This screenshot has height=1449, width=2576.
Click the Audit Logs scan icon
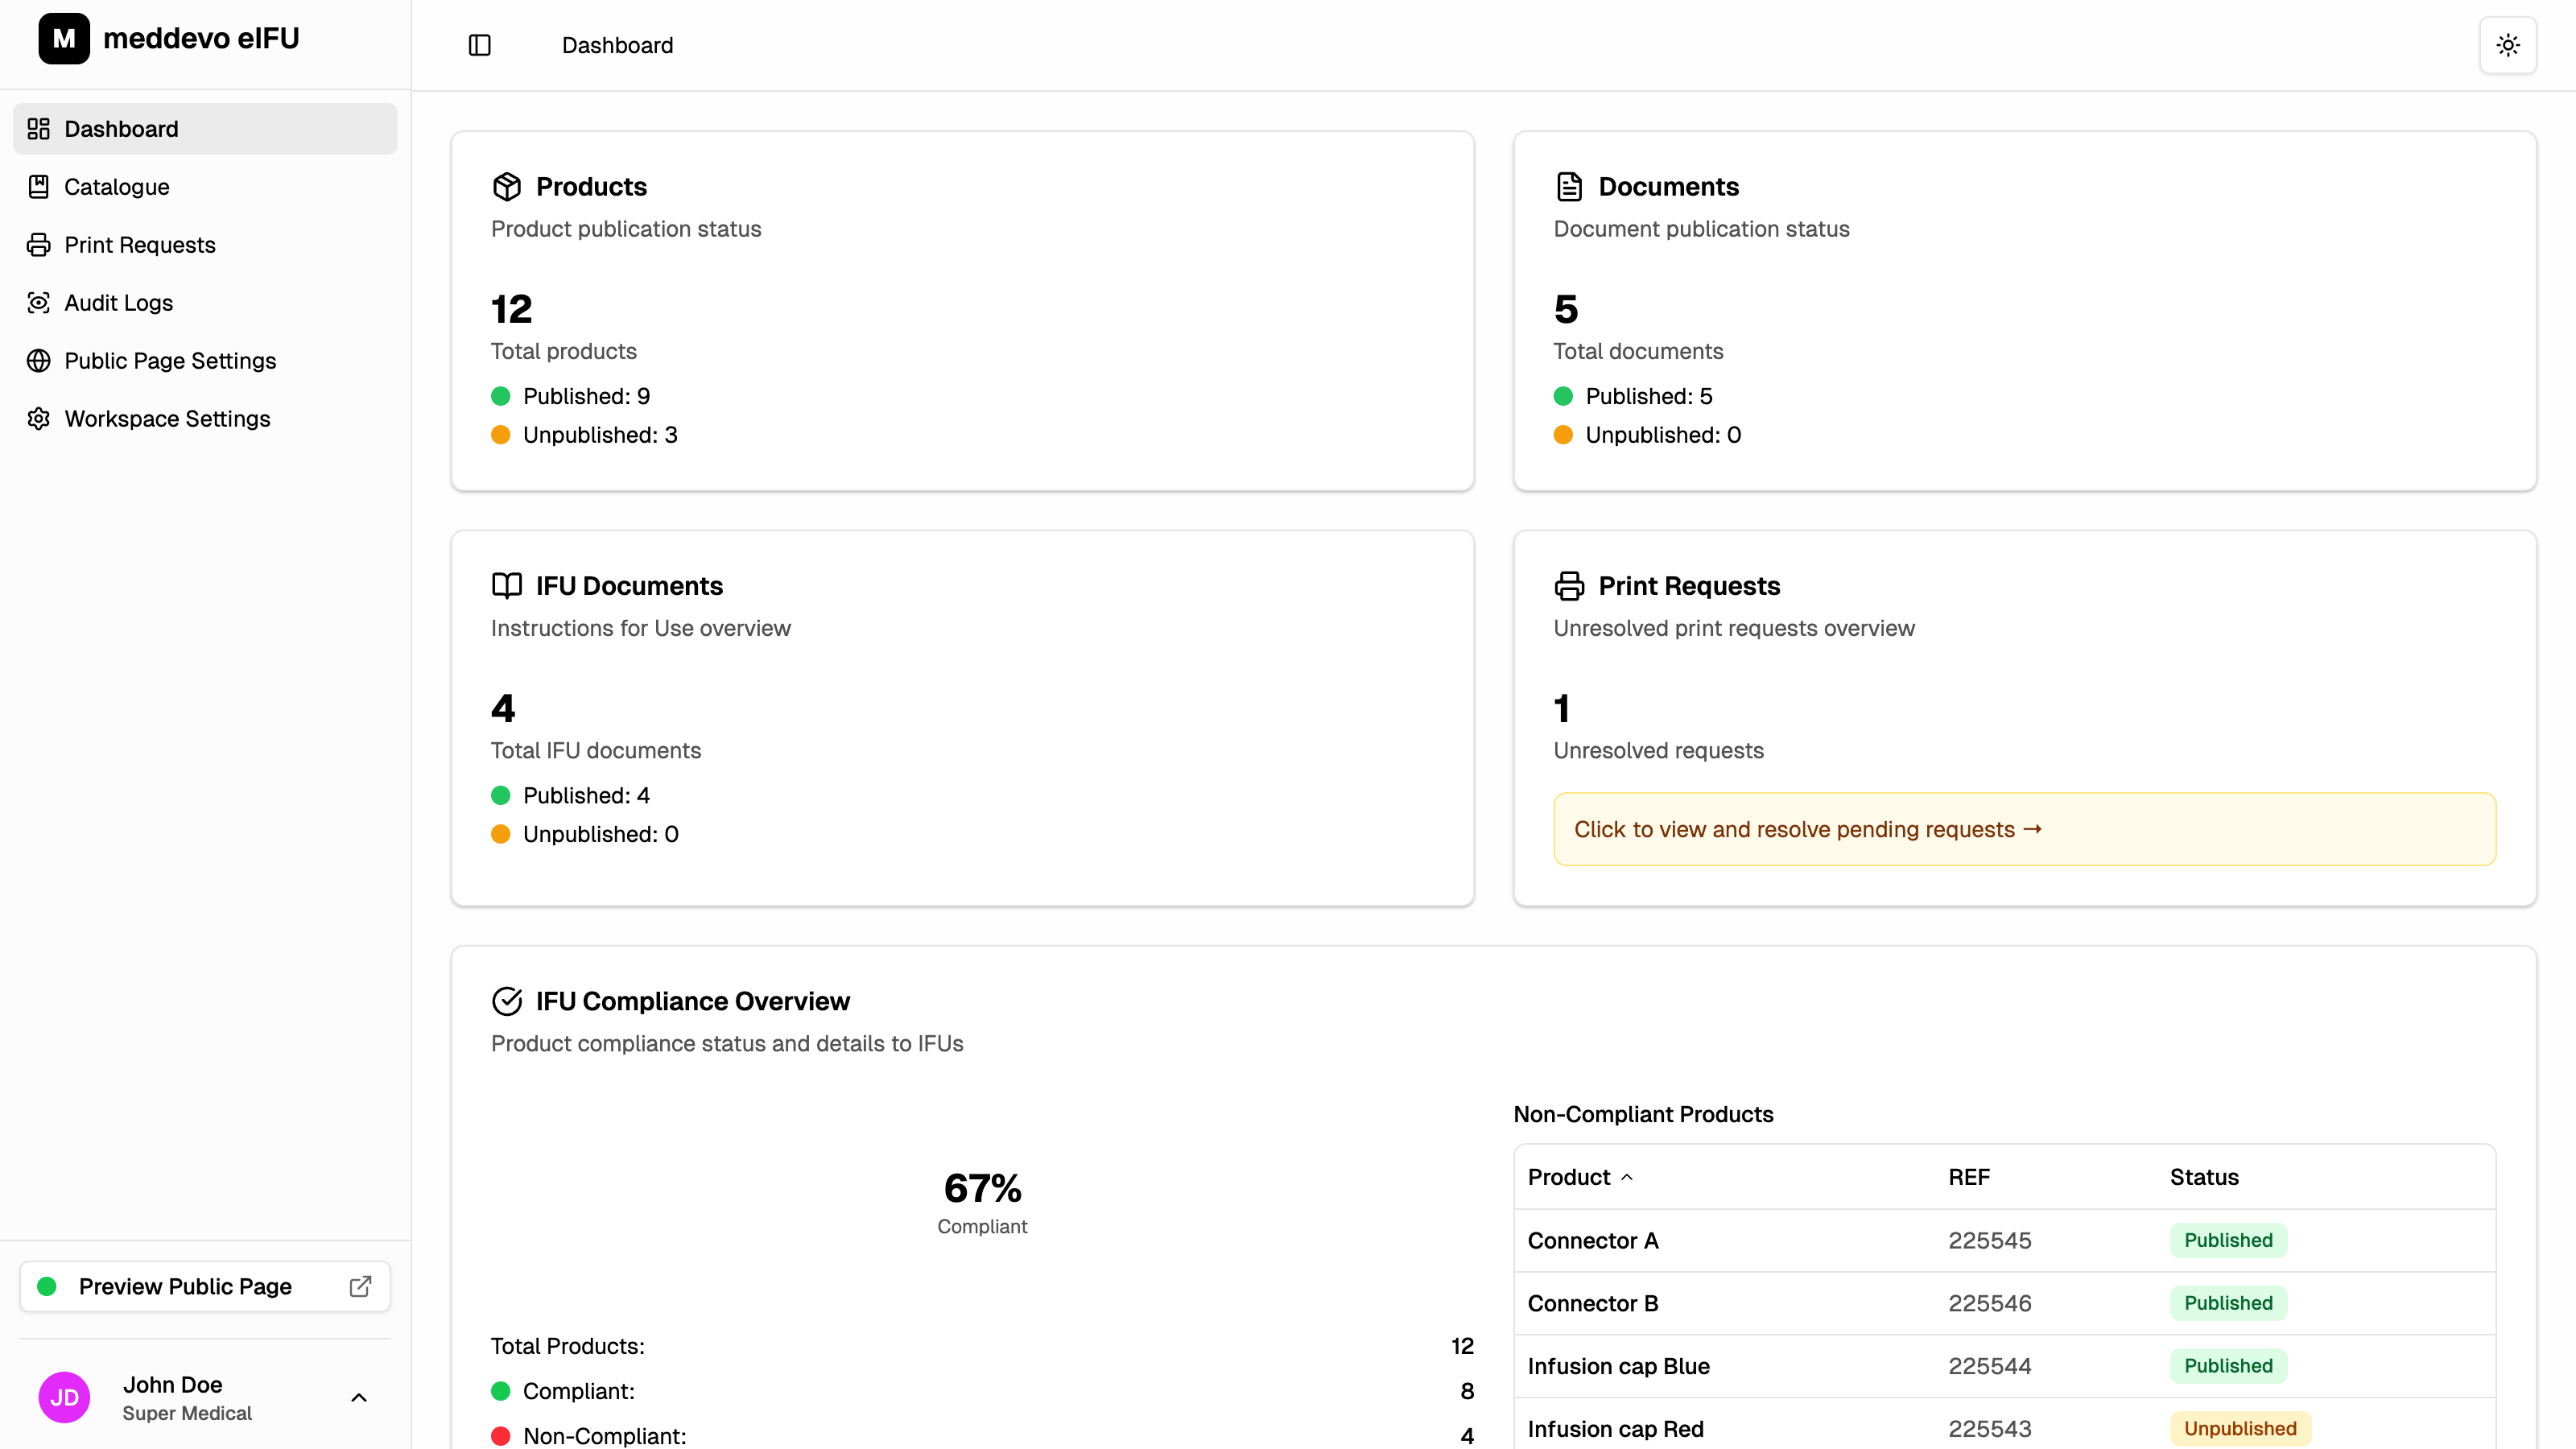[38, 303]
